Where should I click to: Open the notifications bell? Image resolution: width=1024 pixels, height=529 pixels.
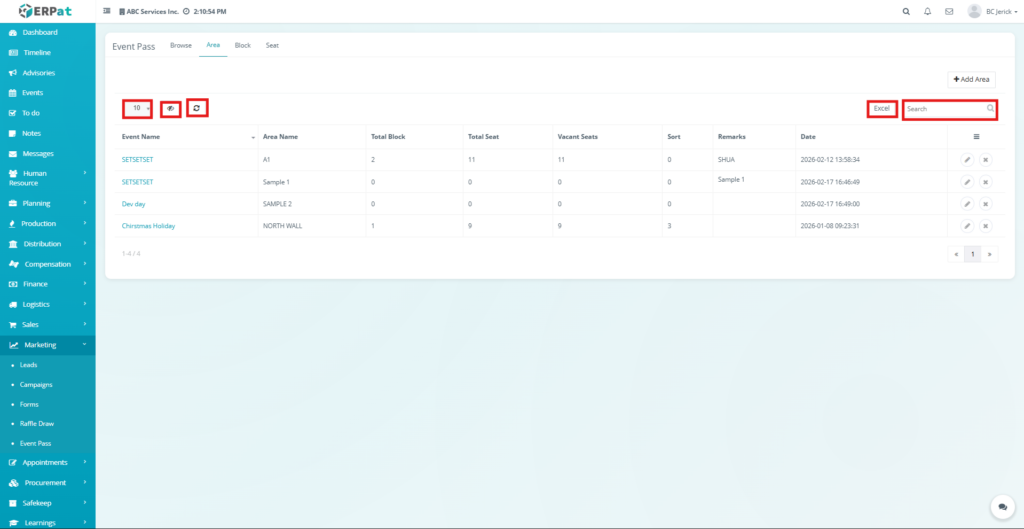point(928,12)
